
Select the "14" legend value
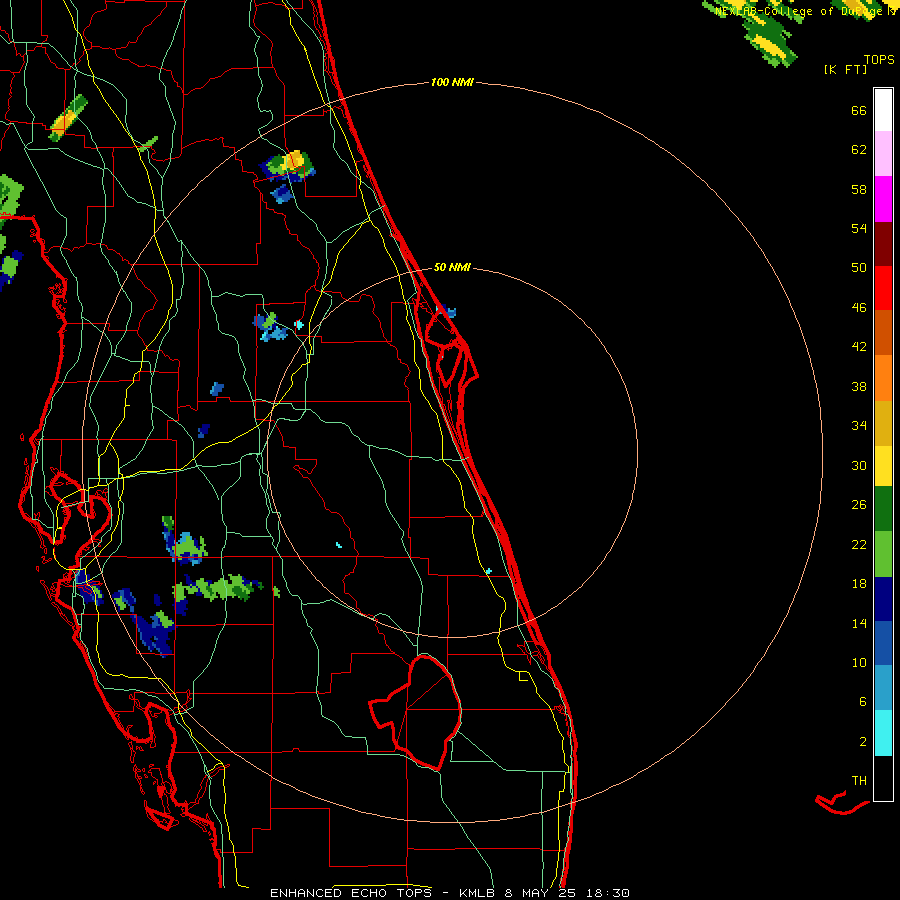click(859, 623)
